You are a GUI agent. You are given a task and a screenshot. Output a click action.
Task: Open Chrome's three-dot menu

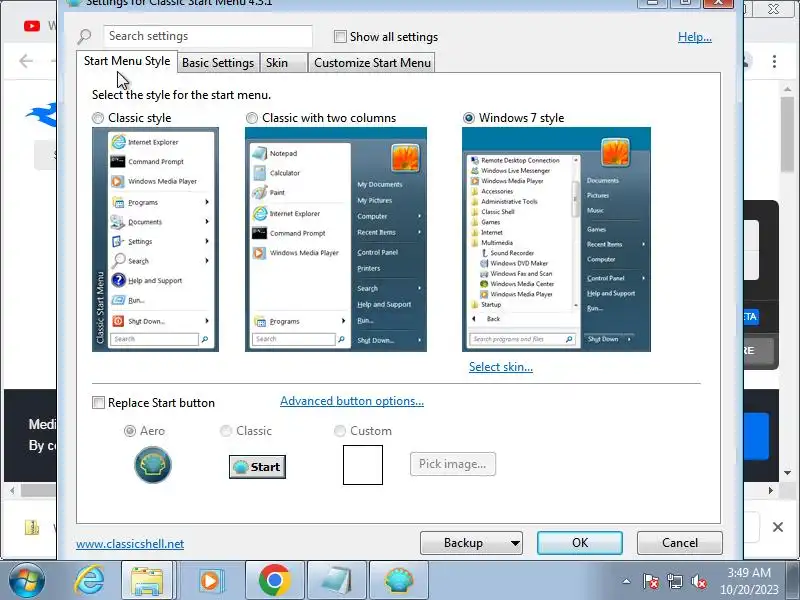click(x=774, y=61)
